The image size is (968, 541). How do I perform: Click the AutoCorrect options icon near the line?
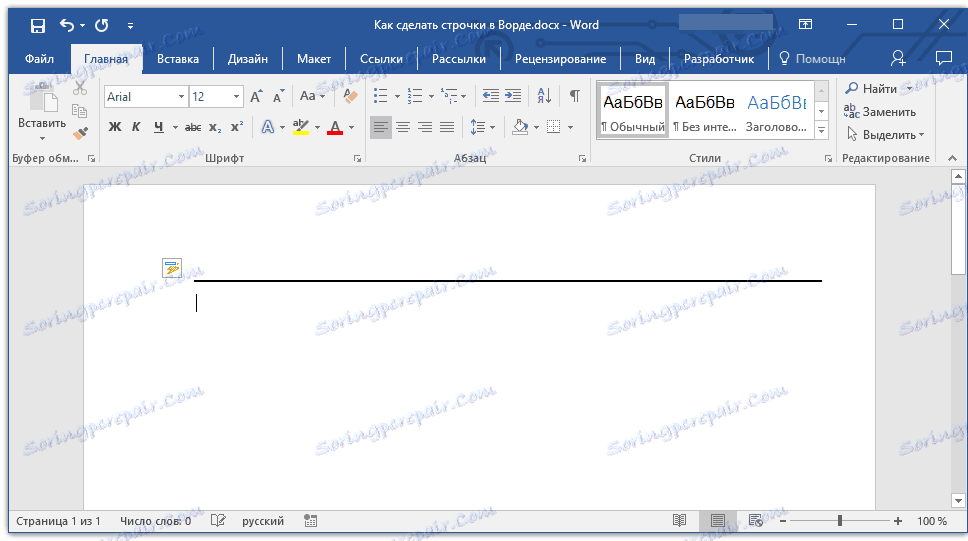point(172,268)
